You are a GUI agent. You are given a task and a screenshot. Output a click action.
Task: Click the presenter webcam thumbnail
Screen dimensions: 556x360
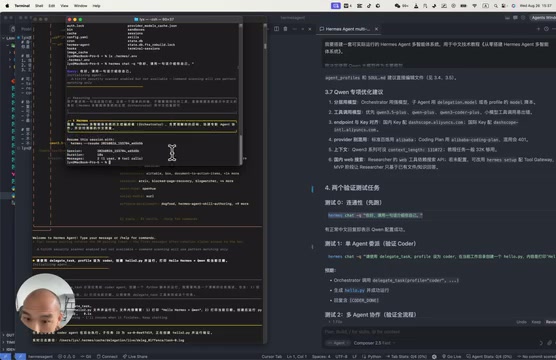45,304
